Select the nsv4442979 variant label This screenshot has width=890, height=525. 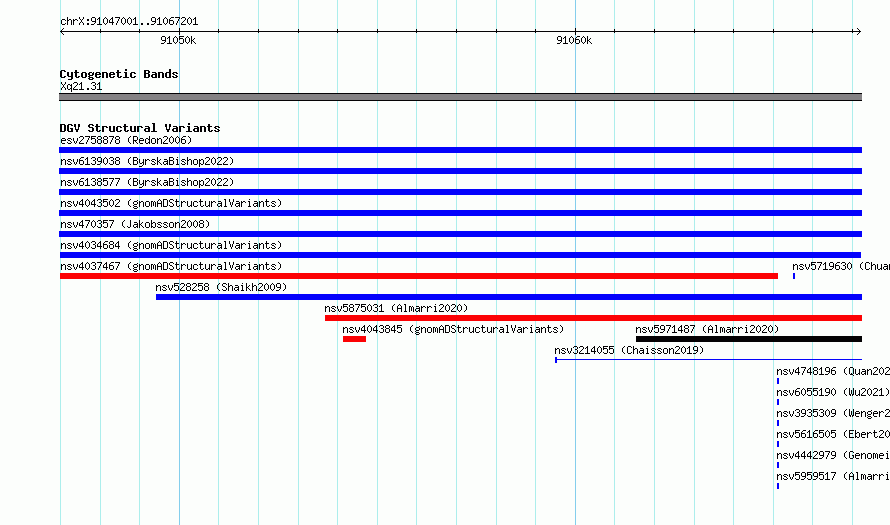coord(833,455)
